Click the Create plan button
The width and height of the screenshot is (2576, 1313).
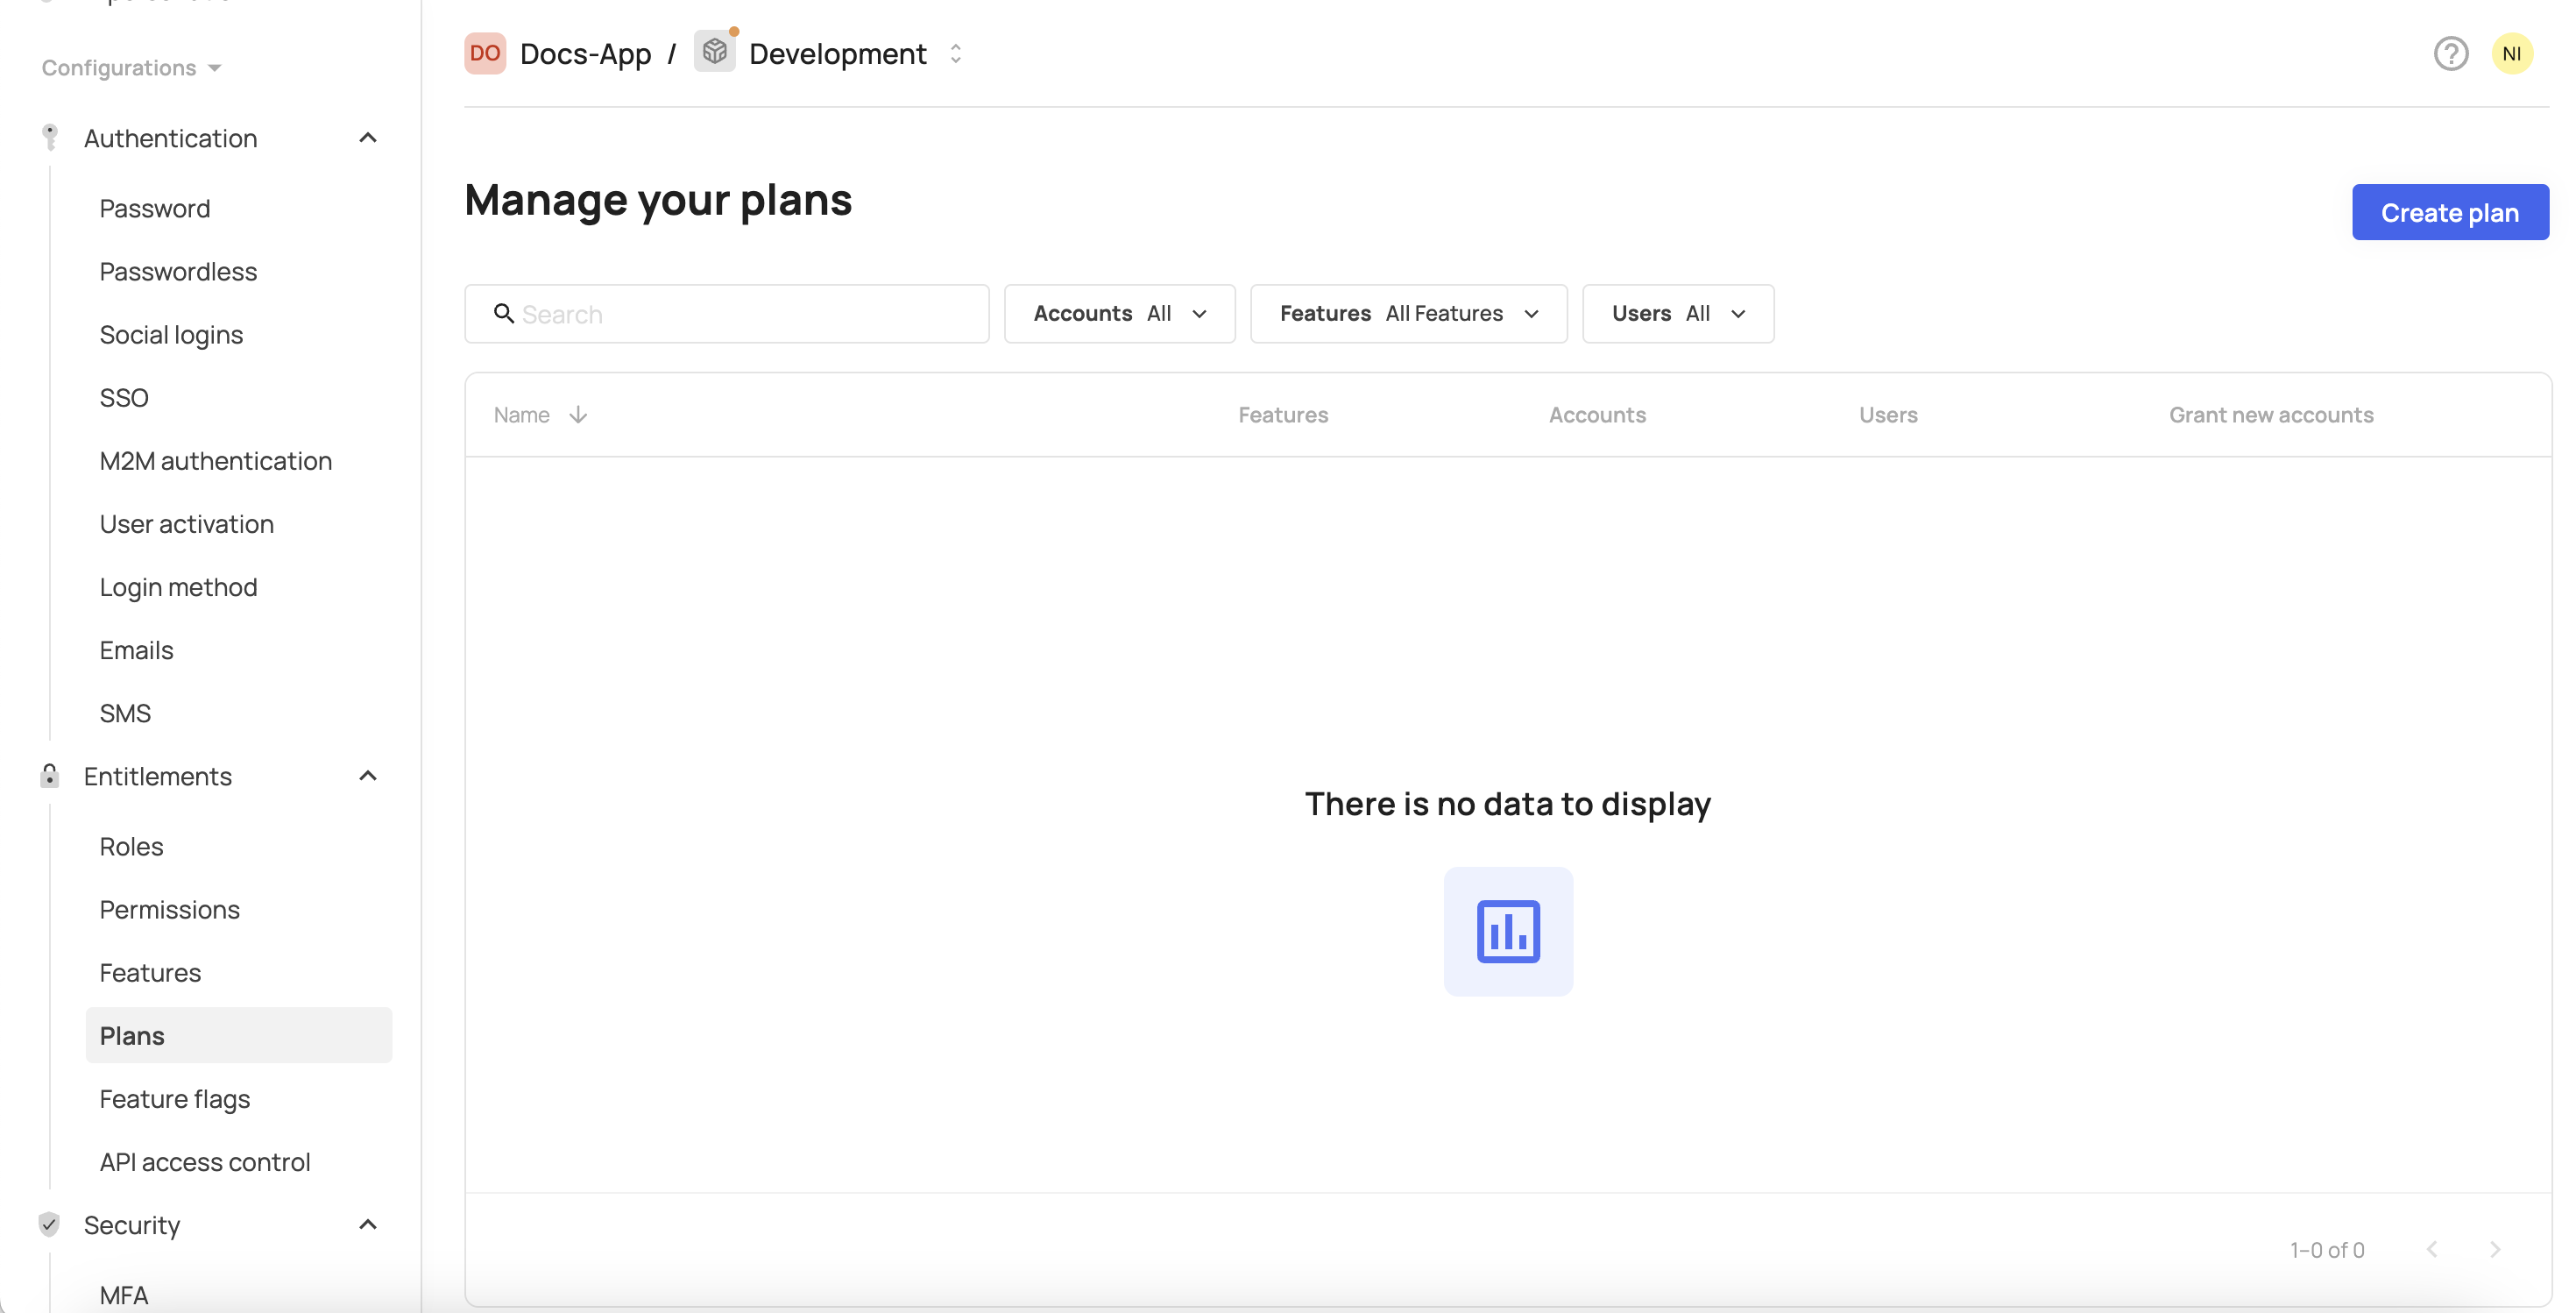tap(2449, 212)
